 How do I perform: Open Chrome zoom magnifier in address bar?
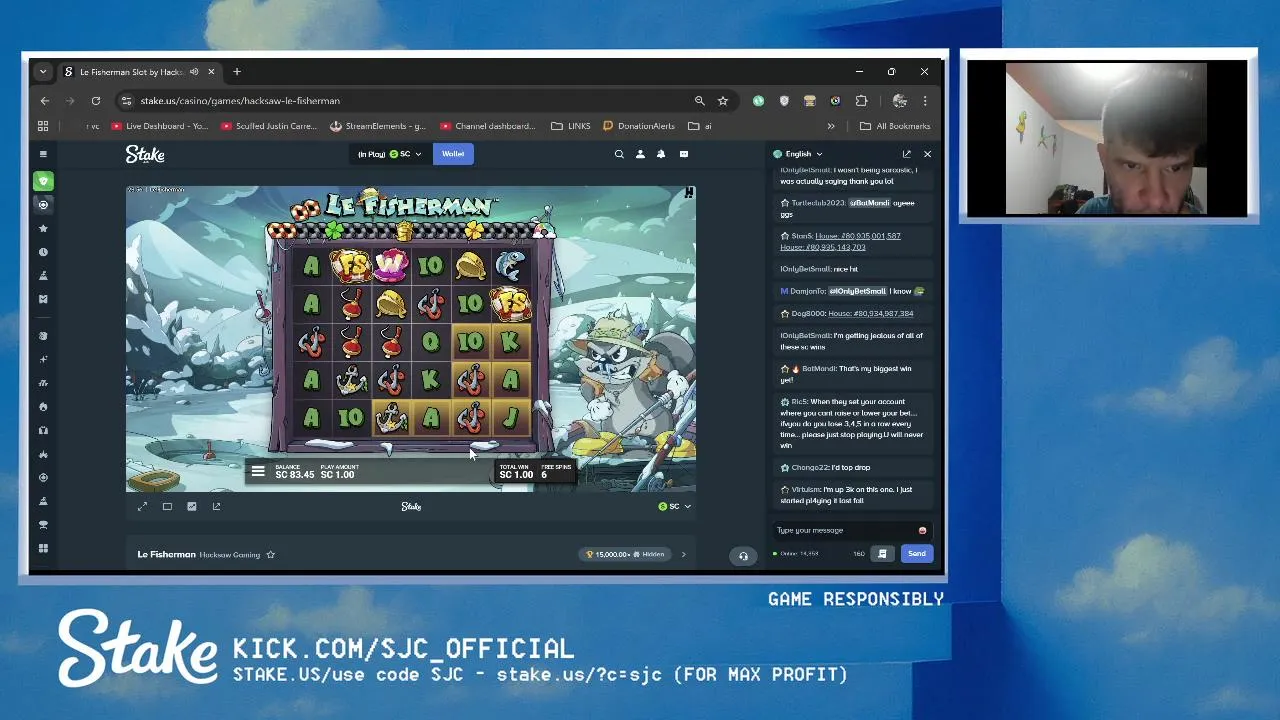pyautogui.click(x=699, y=101)
